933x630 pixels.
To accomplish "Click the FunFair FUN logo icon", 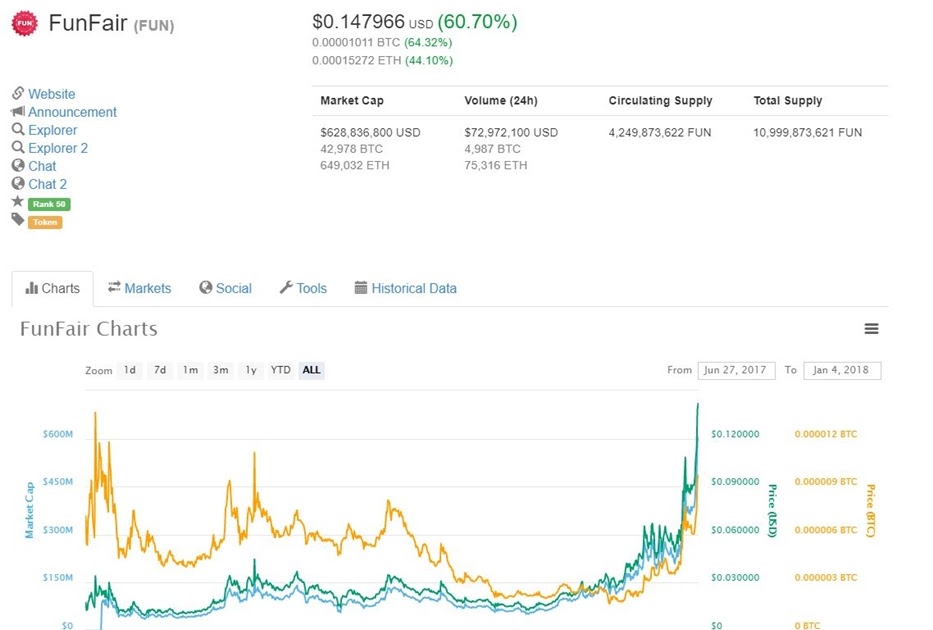I will click(24, 23).
